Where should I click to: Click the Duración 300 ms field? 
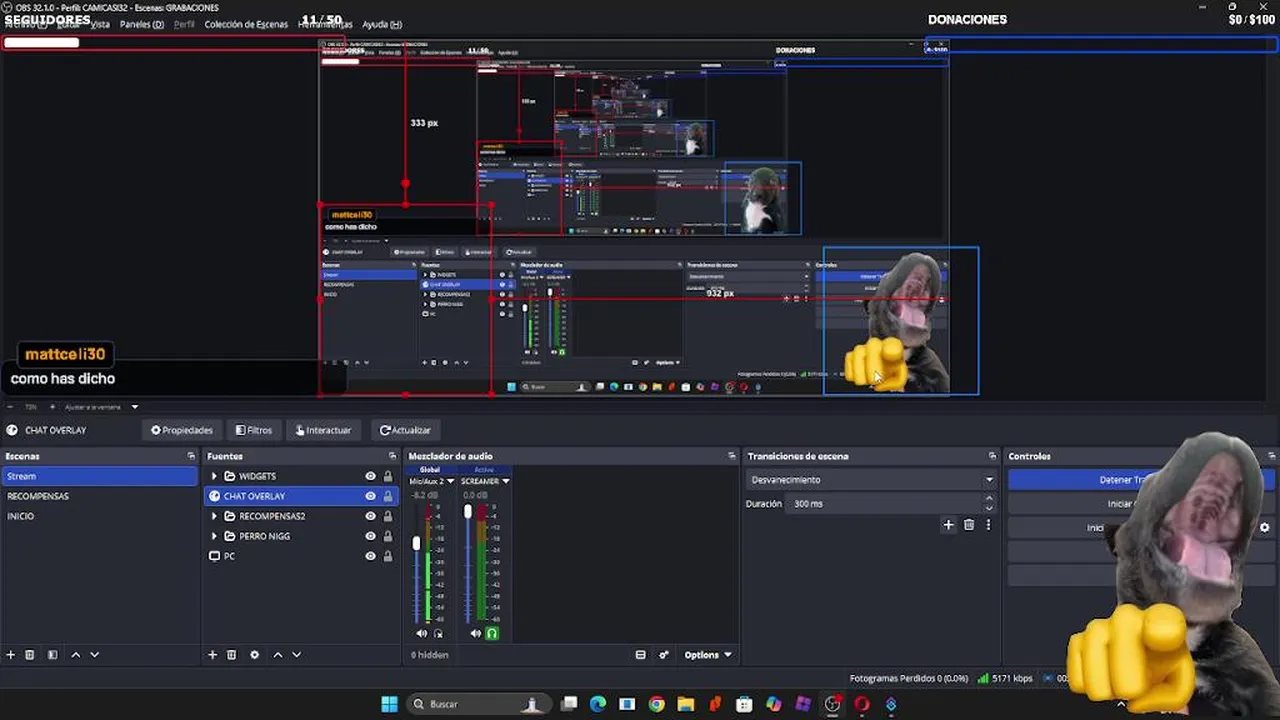coord(890,504)
